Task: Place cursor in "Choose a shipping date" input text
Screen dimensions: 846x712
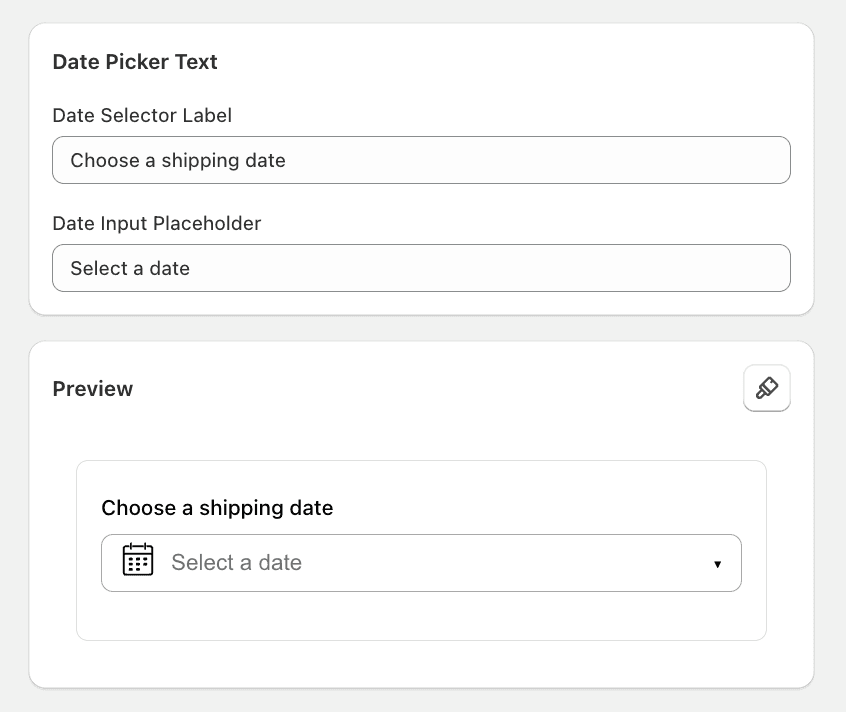Action: 178,161
